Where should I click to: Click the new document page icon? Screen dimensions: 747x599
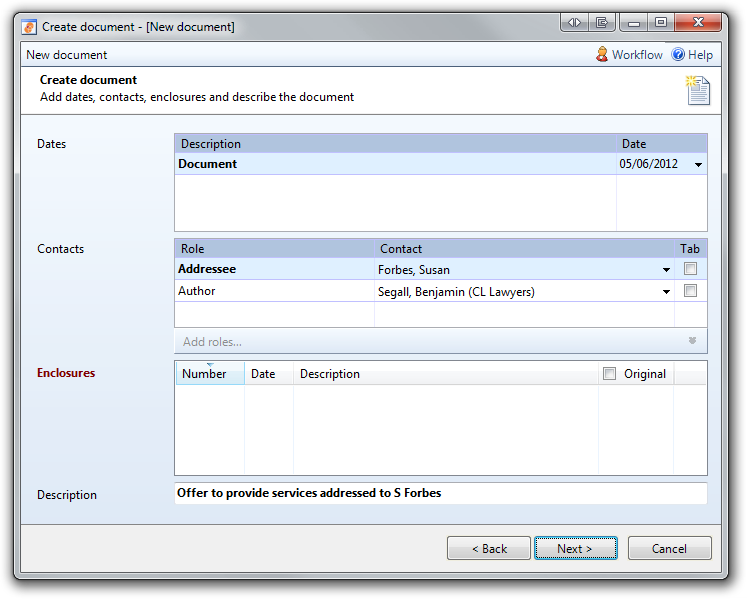pyautogui.click(x=698, y=90)
